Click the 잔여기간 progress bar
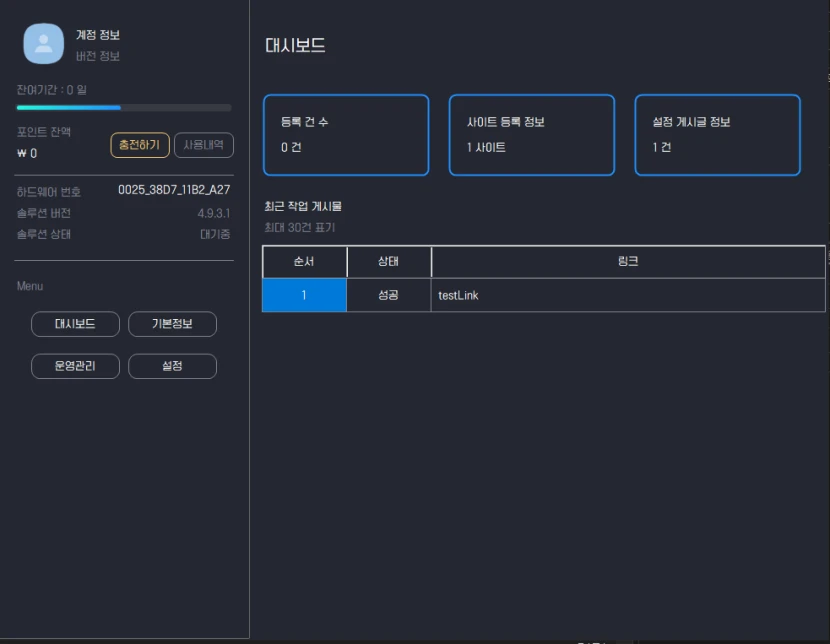The width and height of the screenshot is (830, 644). 124,107
